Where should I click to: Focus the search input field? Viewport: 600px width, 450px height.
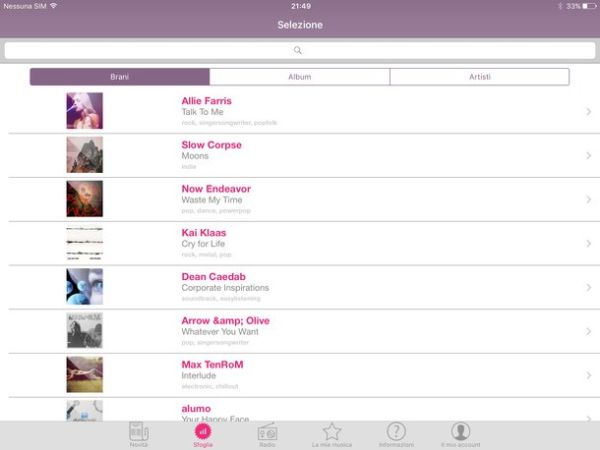click(300, 51)
